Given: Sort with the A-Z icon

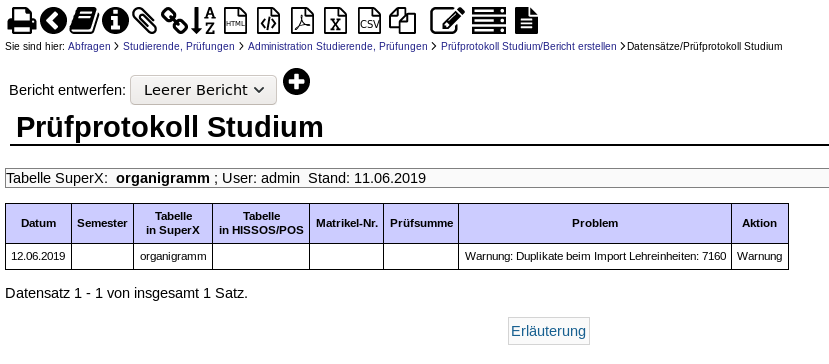Looking at the screenshot, I should [x=204, y=21].
